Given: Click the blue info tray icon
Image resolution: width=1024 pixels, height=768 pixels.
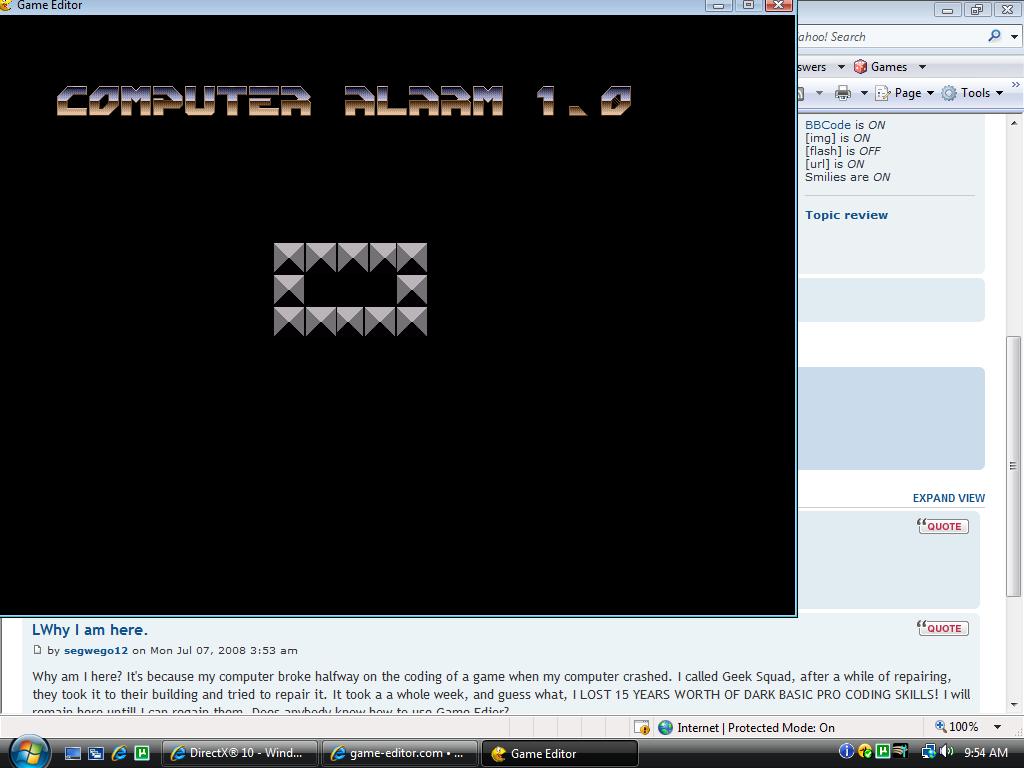Looking at the screenshot, I should (x=846, y=752).
